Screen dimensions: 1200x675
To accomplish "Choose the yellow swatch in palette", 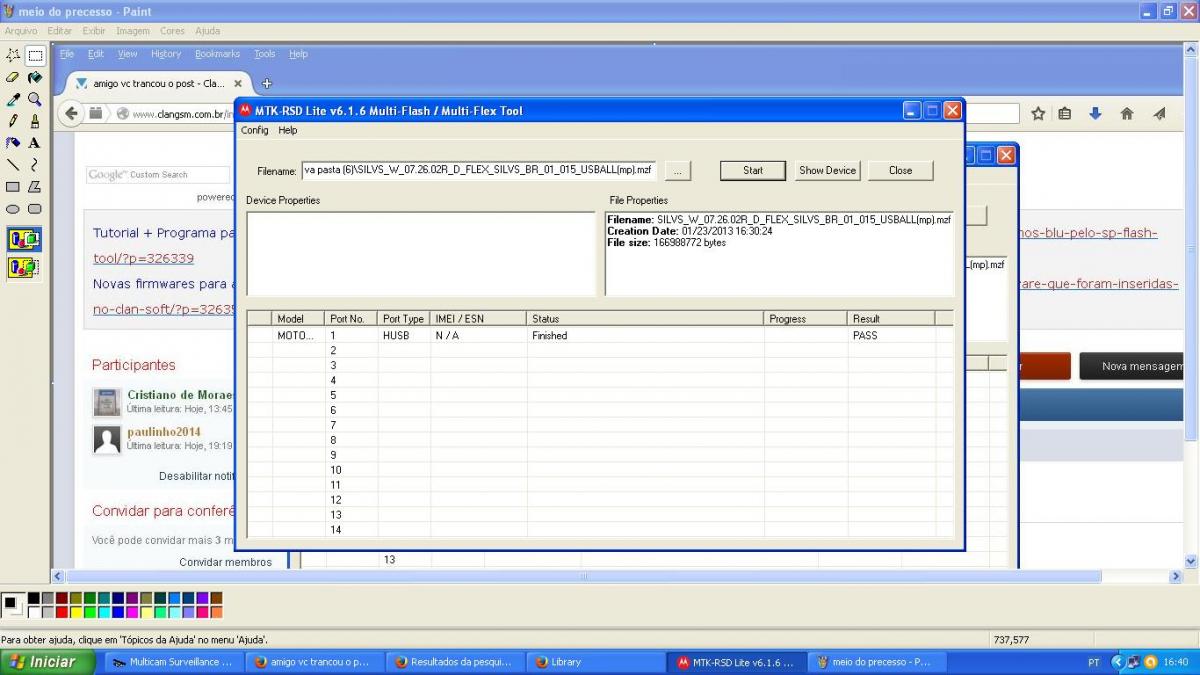I will 76,612.
